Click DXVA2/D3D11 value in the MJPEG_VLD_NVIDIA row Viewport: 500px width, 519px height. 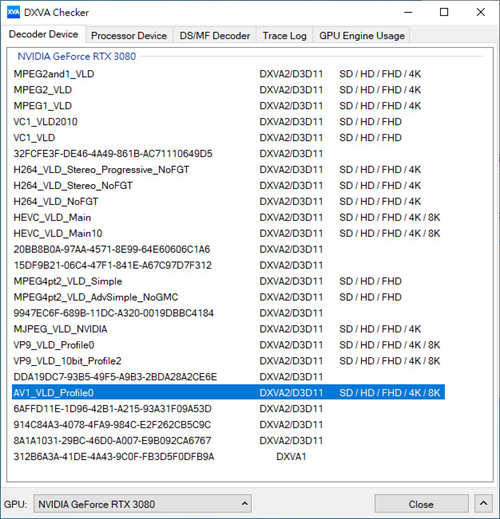pyautogui.click(x=291, y=329)
